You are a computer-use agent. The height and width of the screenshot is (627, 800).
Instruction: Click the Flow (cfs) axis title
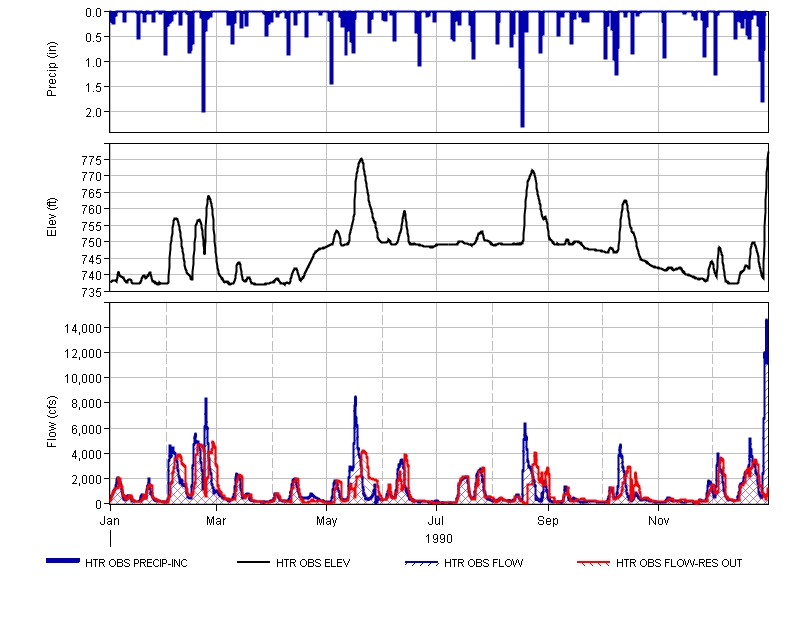[x=52, y=421]
